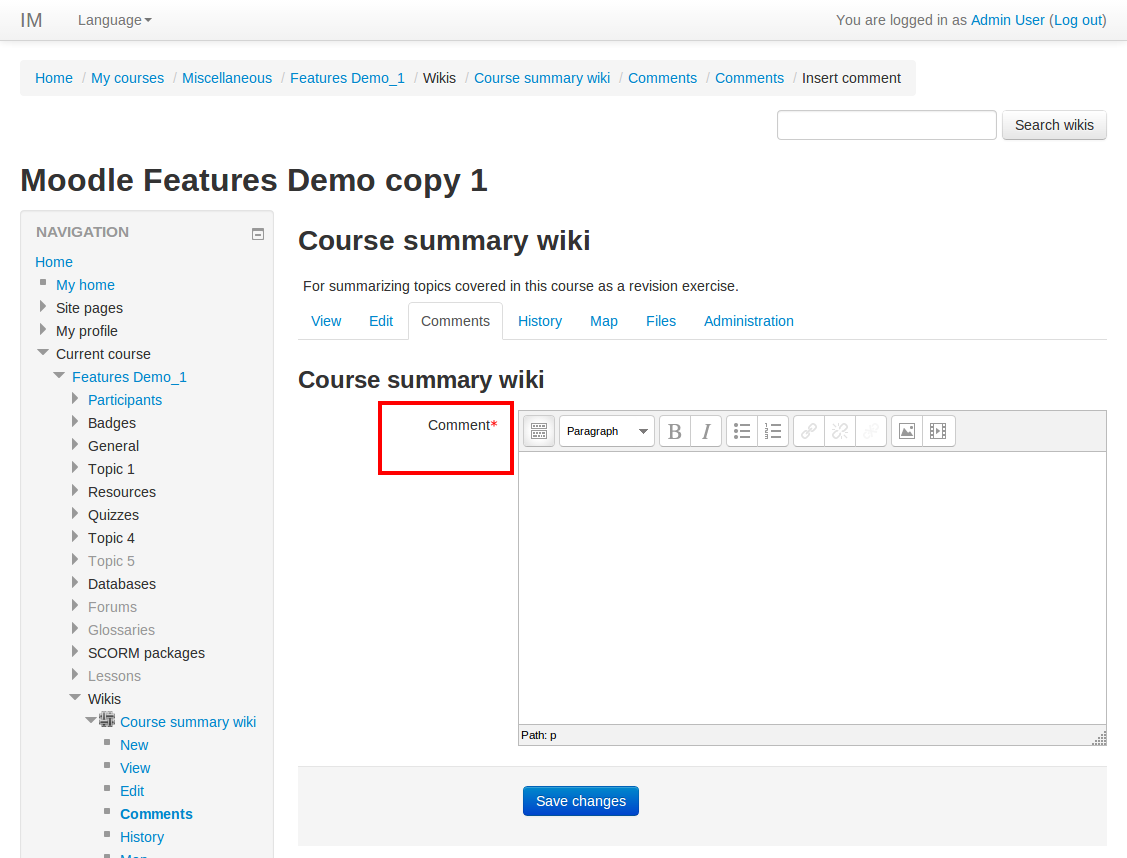
Task: Select Glossaries in navigation tree
Action: 121,630
